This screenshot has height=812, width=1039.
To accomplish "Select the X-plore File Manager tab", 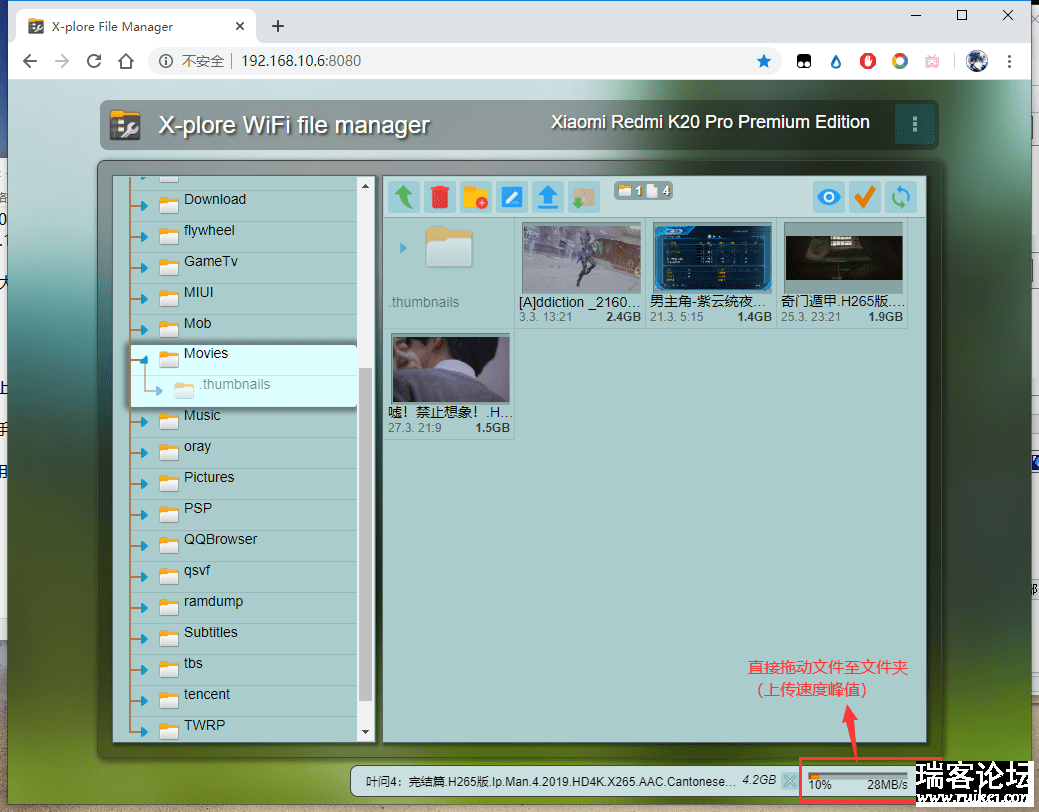I will (136, 27).
